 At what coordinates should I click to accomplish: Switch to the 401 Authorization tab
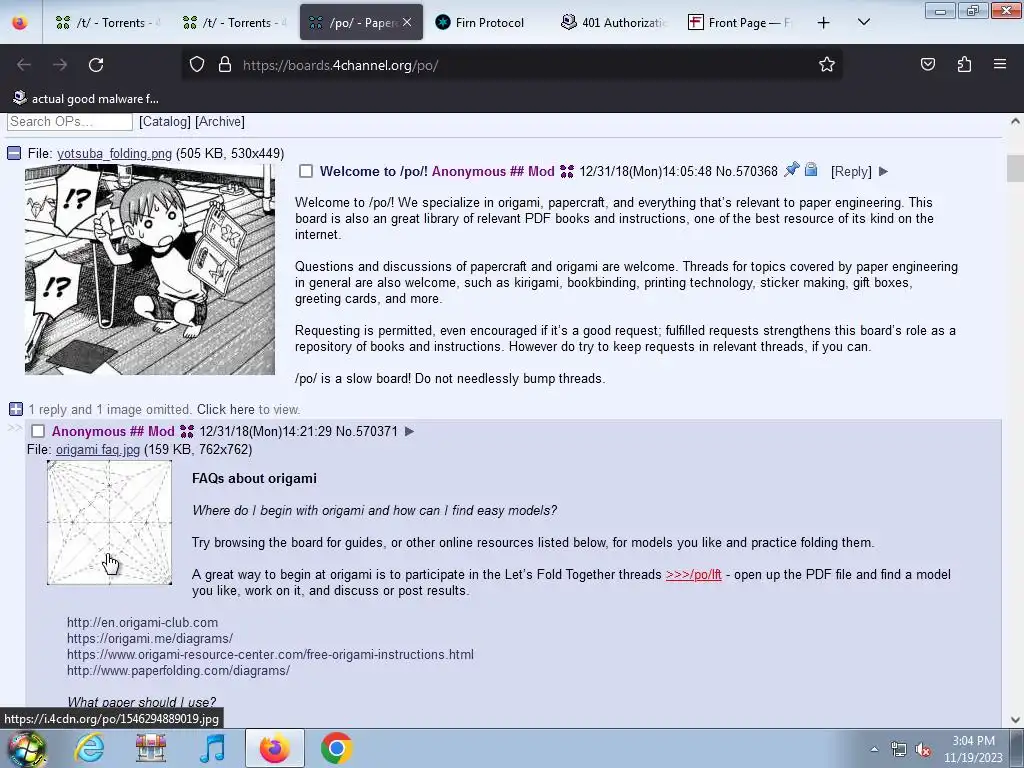(x=614, y=22)
